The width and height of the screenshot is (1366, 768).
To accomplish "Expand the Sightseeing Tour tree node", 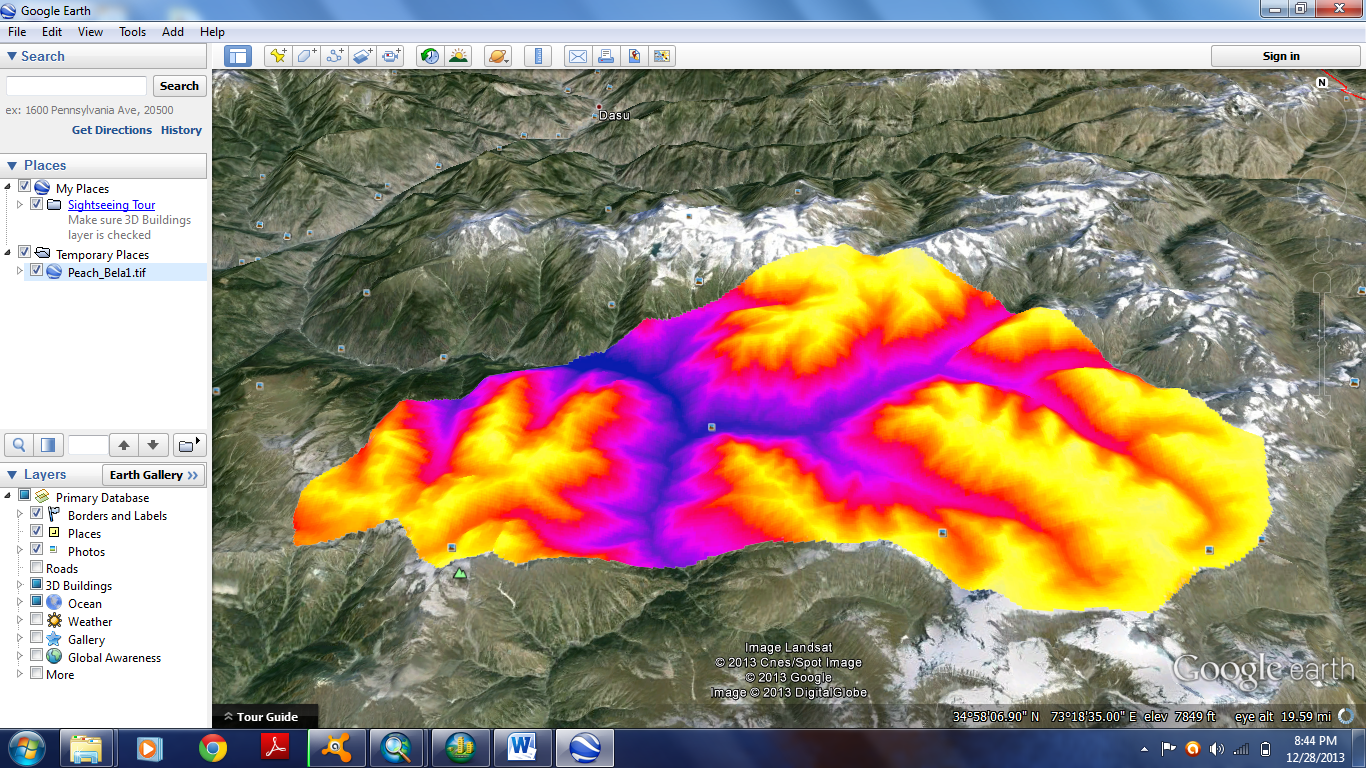I will pos(19,204).
